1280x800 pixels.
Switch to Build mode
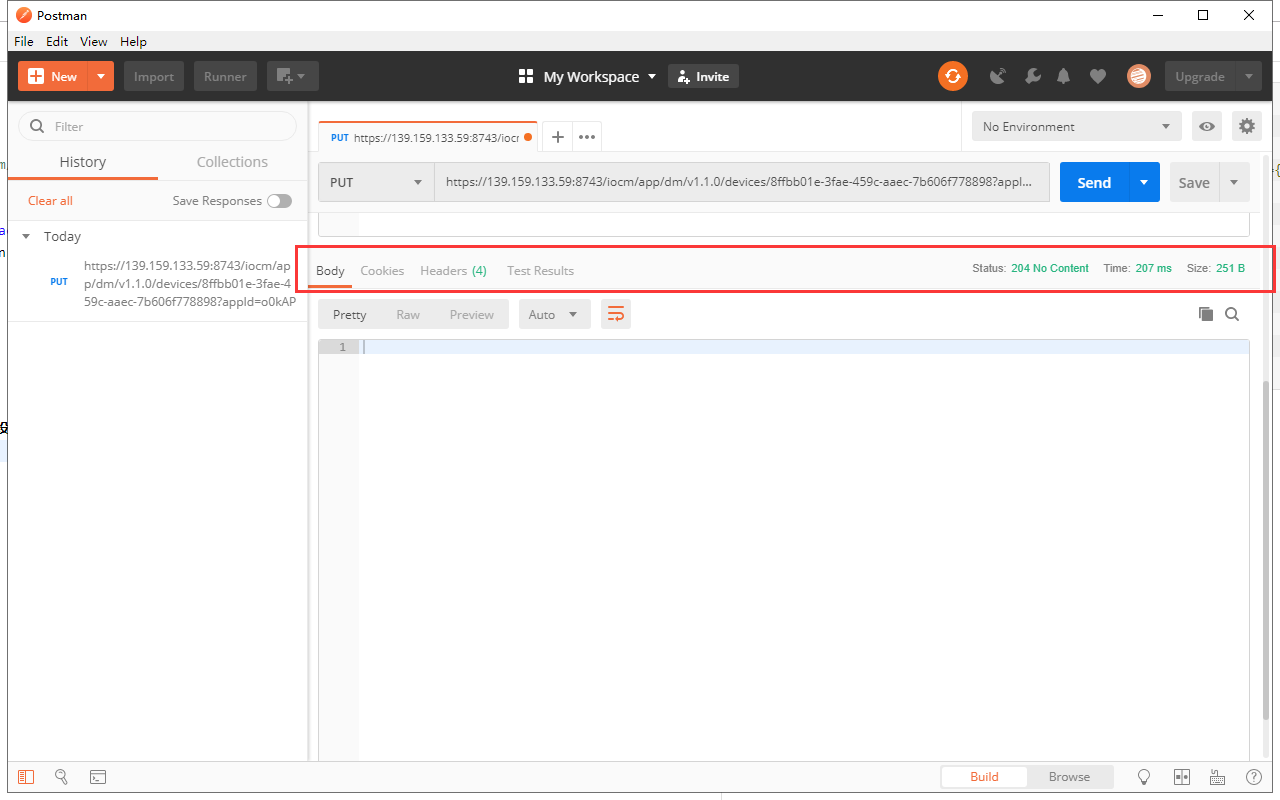(984, 777)
